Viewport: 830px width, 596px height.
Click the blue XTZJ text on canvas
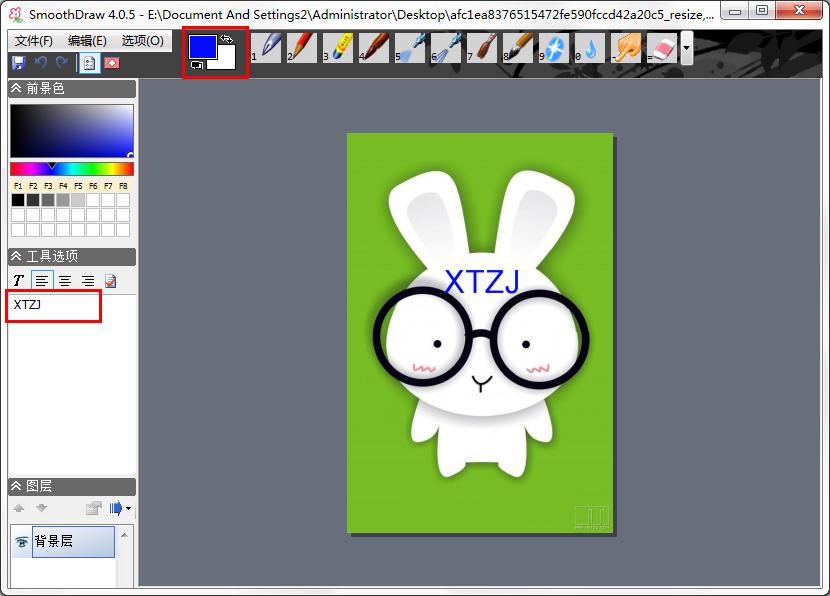click(x=482, y=282)
